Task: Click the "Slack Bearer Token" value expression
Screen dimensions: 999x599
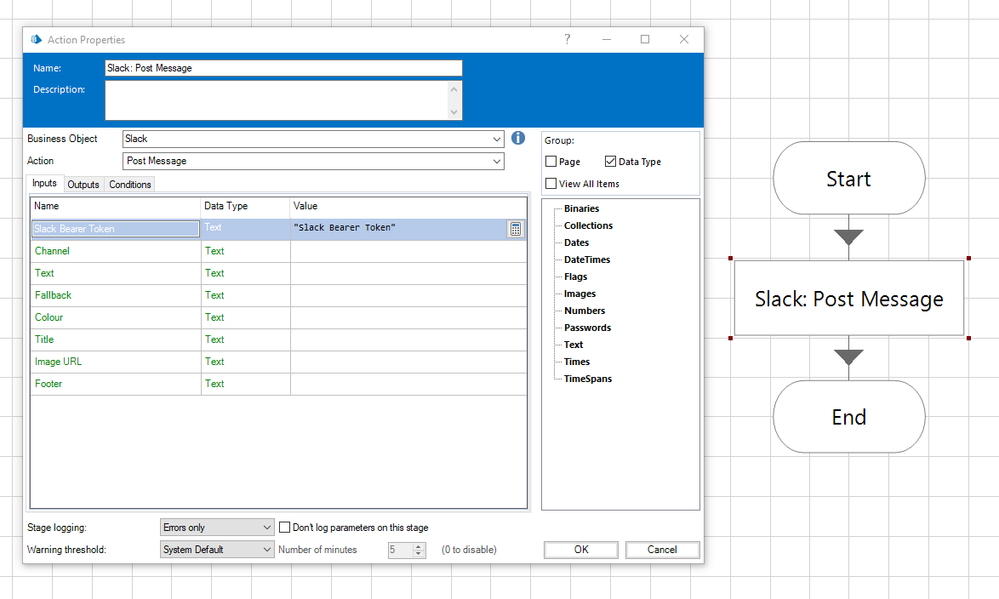Action: [x=344, y=227]
